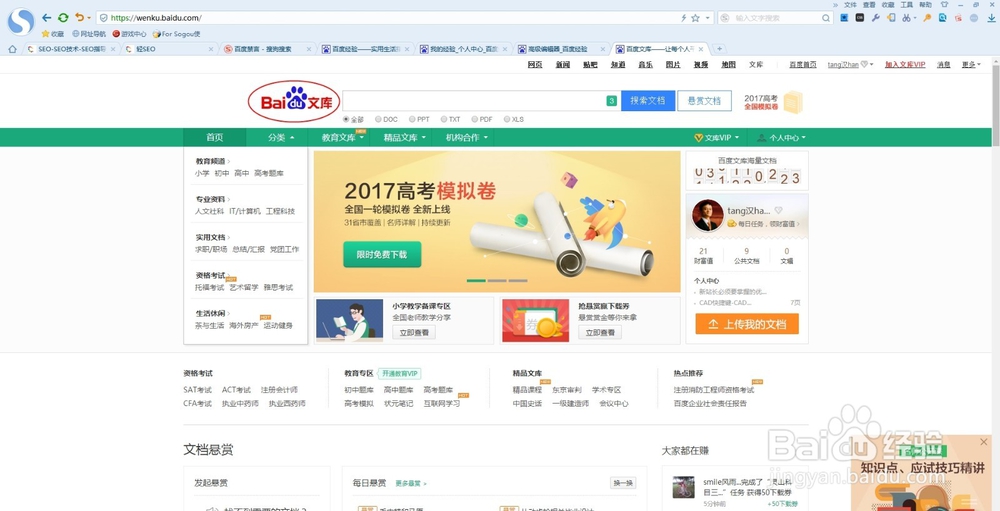Close the 轻SEO tab
This screenshot has width=1000, height=511.
point(211,49)
